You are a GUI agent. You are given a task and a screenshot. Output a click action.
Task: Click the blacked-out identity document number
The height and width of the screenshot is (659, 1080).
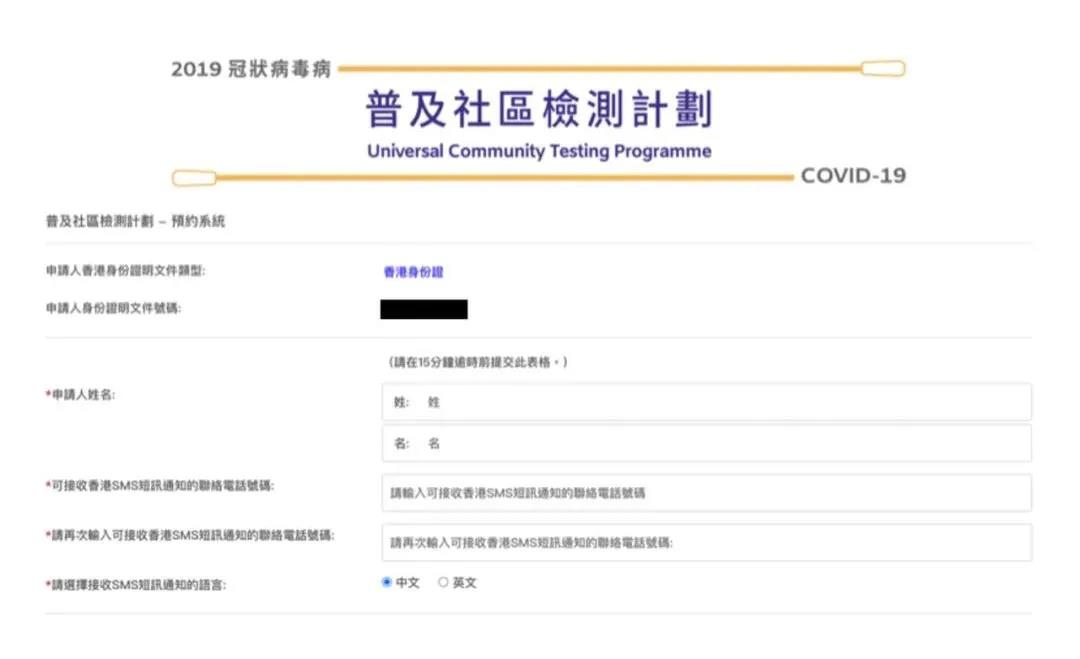click(423, 309)
